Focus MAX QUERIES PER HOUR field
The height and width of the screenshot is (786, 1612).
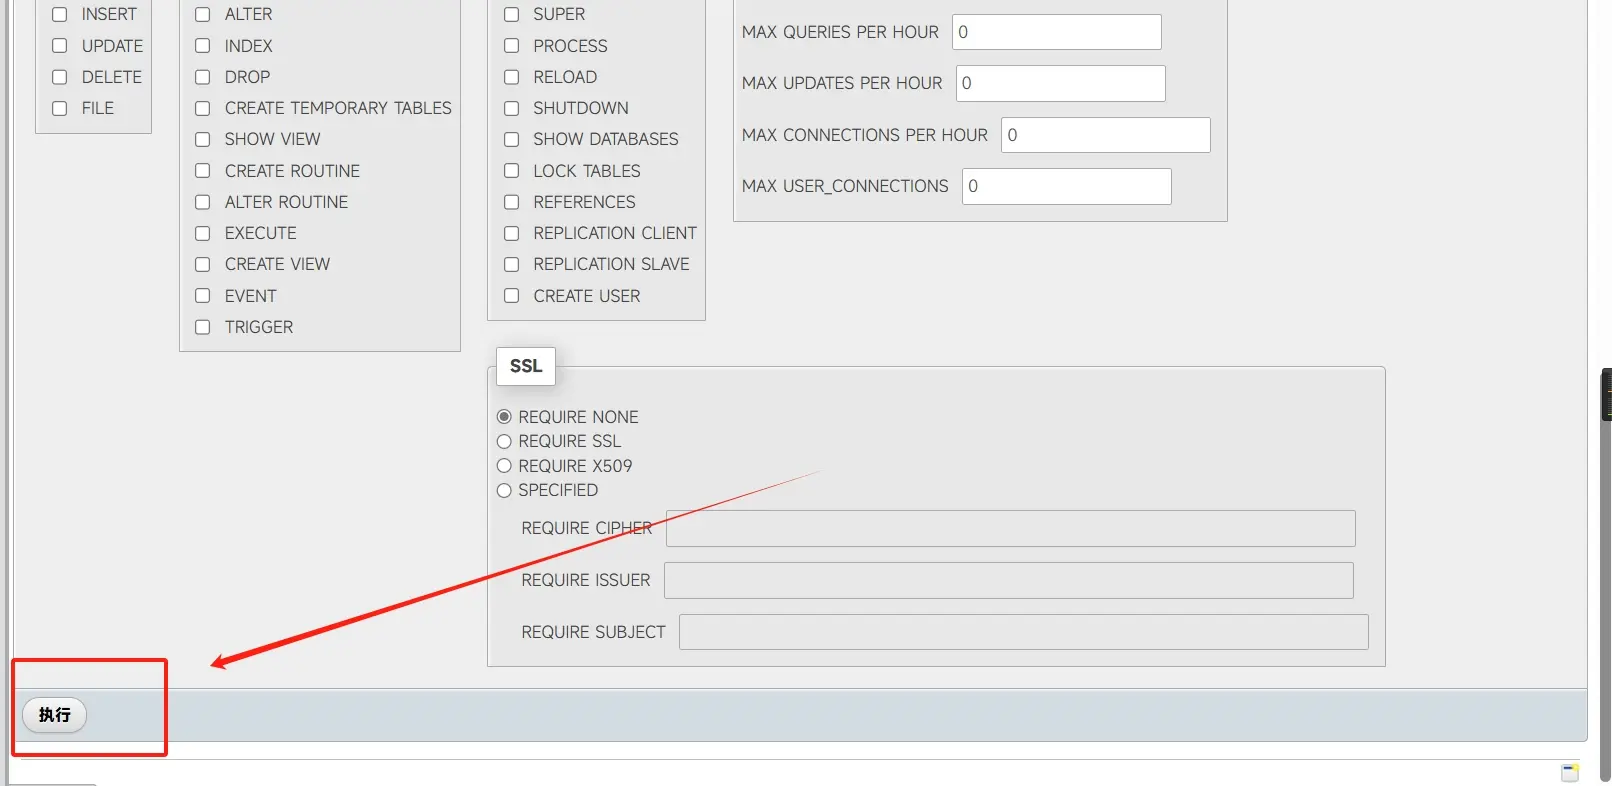1057,32
